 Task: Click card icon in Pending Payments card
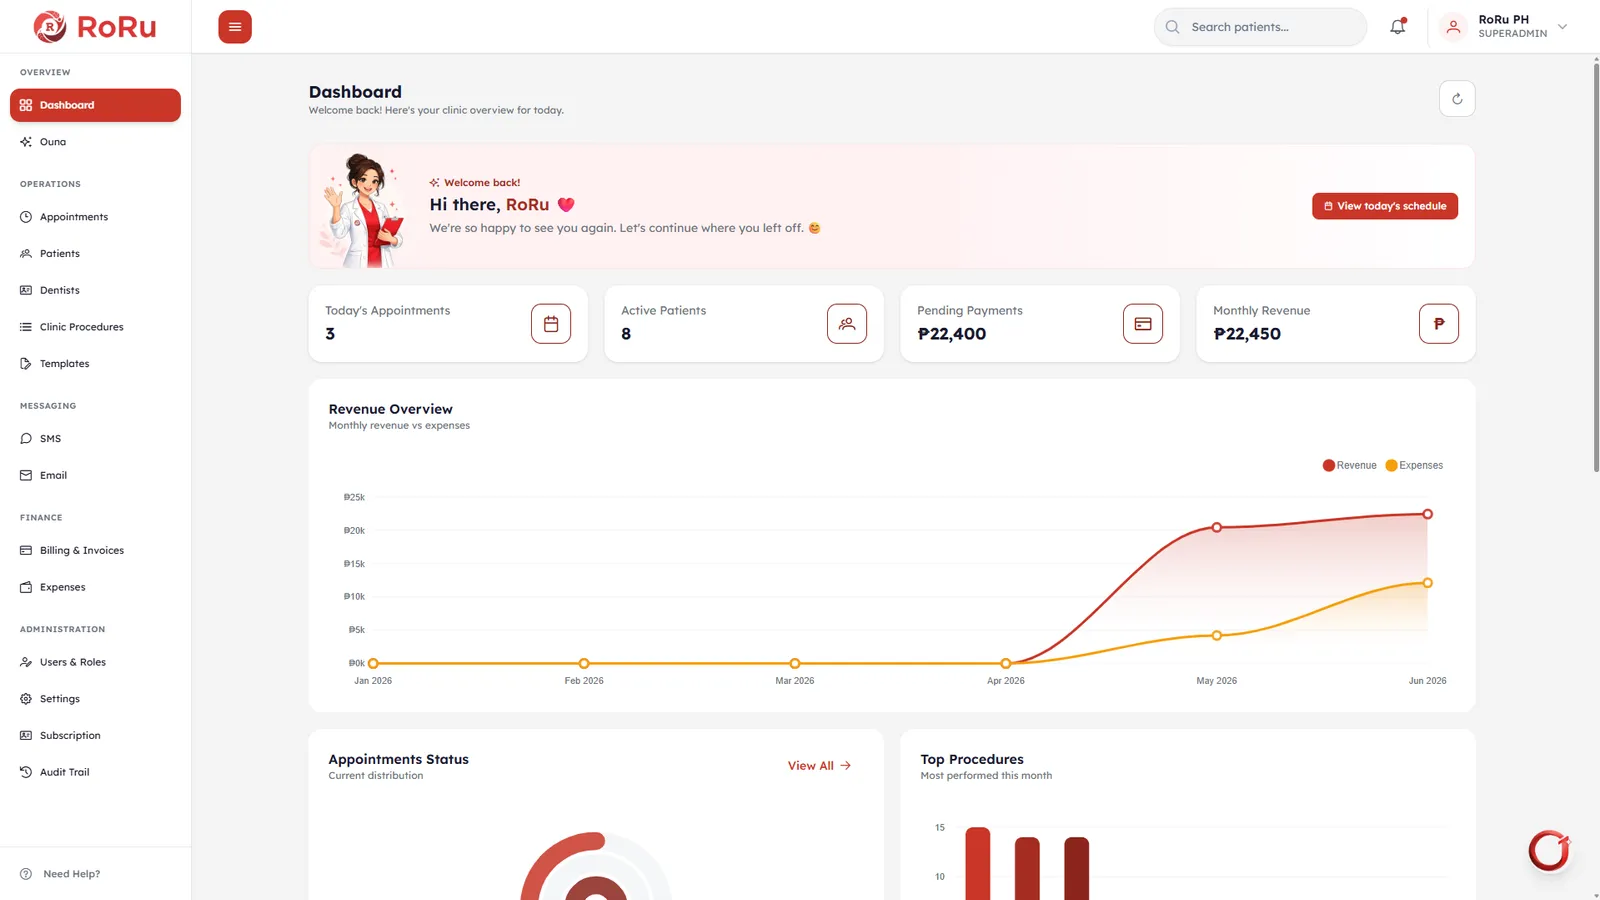(1143, 324)
